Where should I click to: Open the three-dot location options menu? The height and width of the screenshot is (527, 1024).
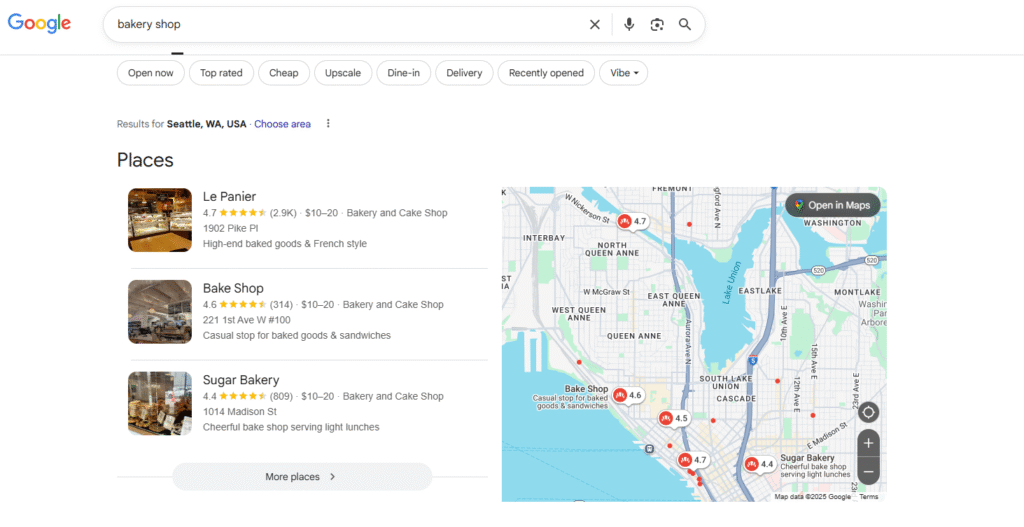tap(328, 123)
